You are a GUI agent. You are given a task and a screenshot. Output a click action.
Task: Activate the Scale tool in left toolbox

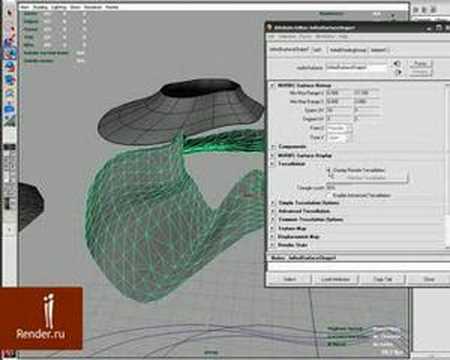point(10,80)
